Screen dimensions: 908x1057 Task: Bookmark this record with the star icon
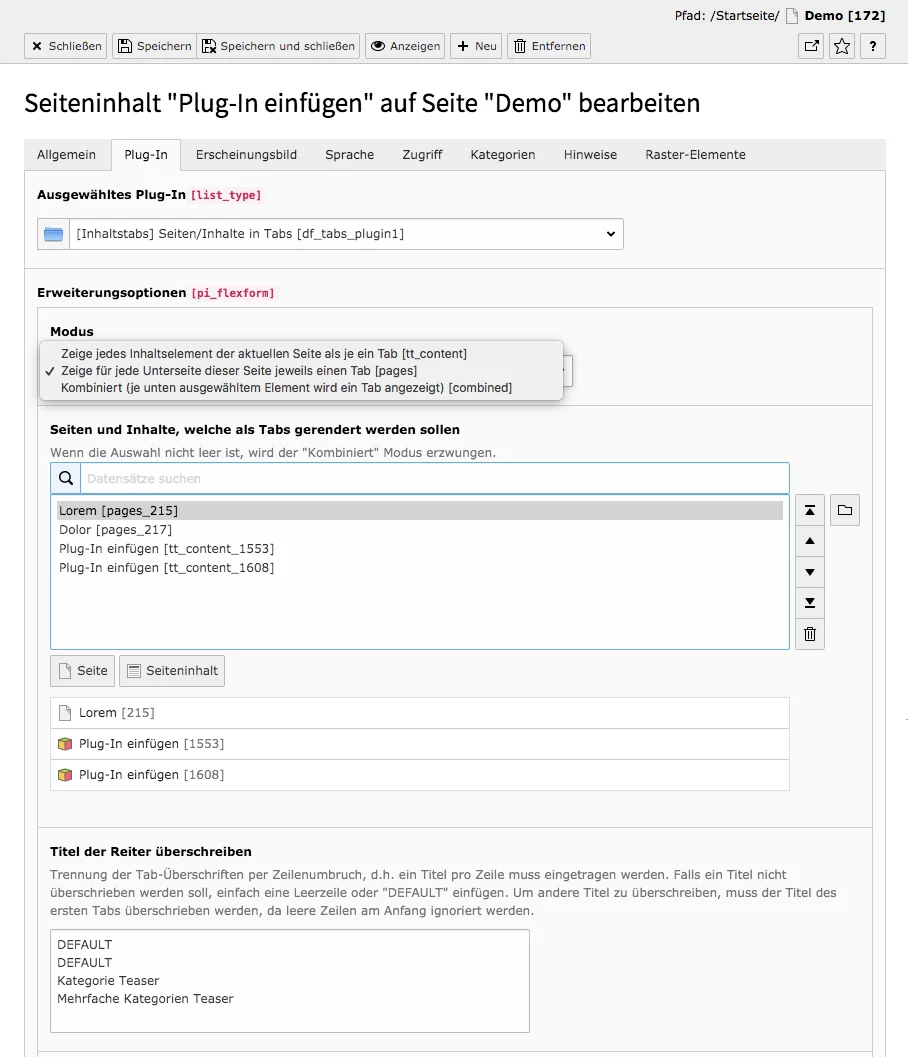[x=841, y=46]
